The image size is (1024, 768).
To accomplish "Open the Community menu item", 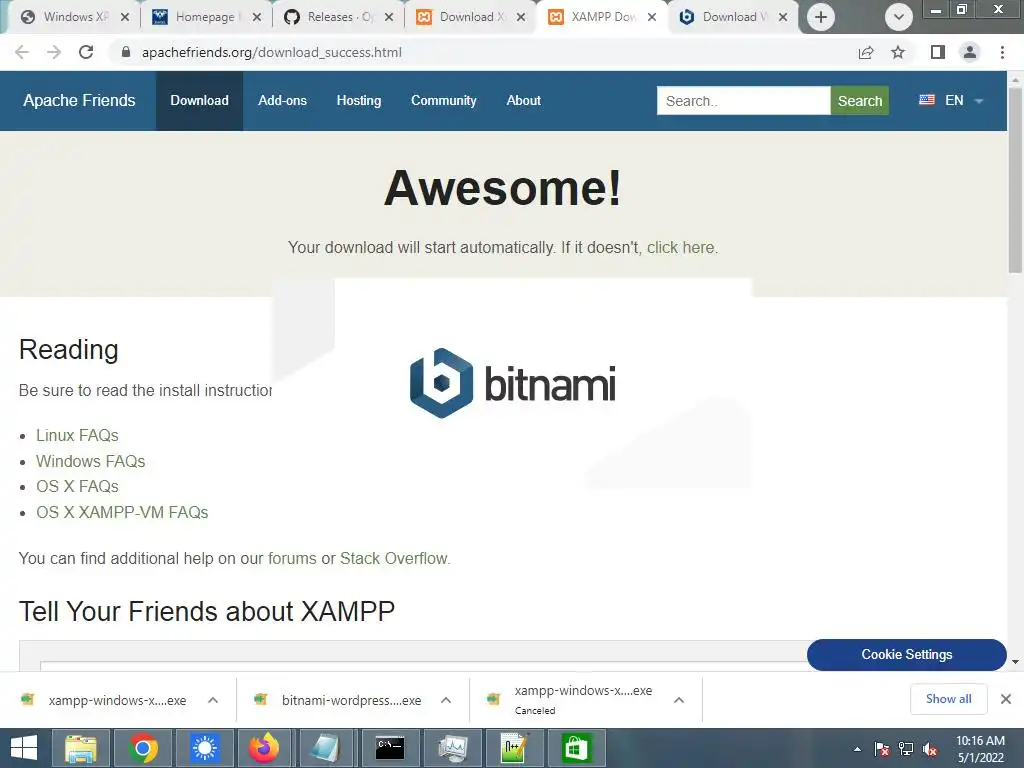I will (x=443, y=101).
